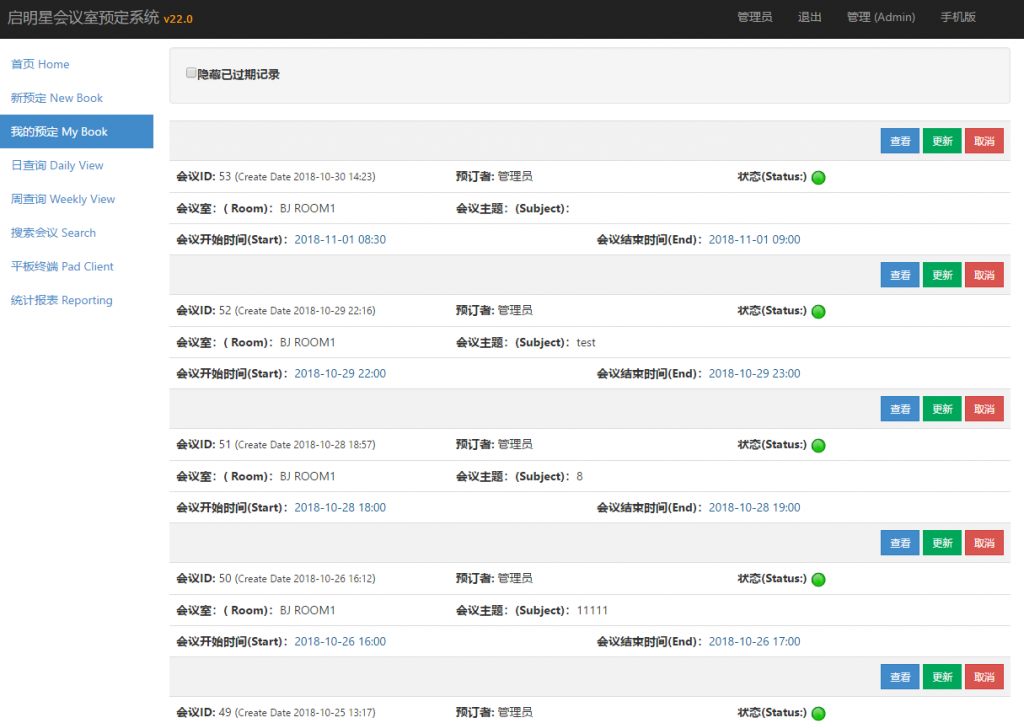
Task: Click end time 2018-10-29 23:00
Action: coord(754,374)
